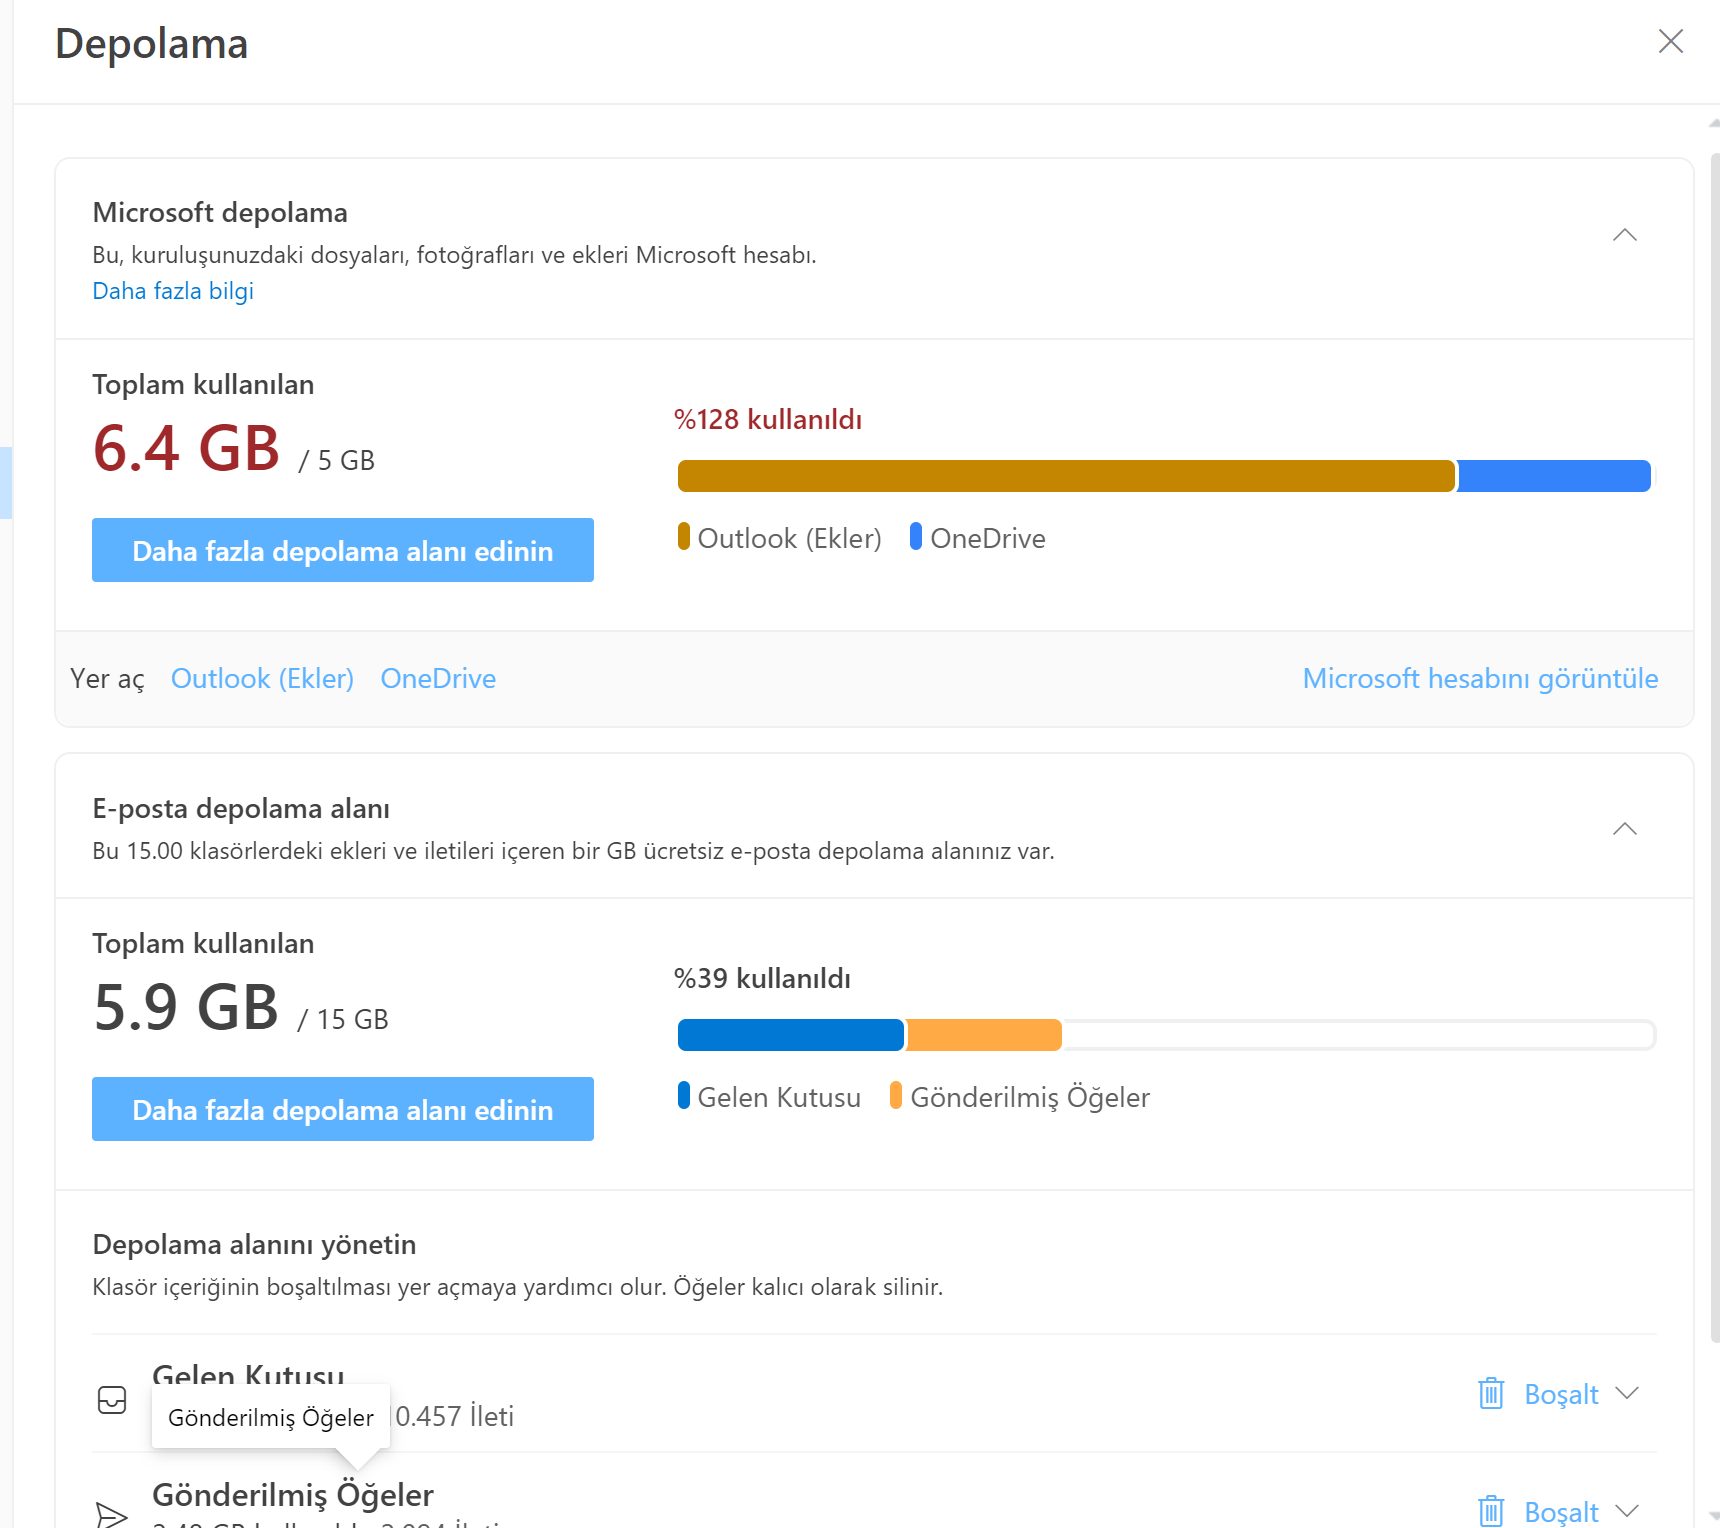
Task: Click the '5.9 GB' total used value
Action: point(186,1007)
